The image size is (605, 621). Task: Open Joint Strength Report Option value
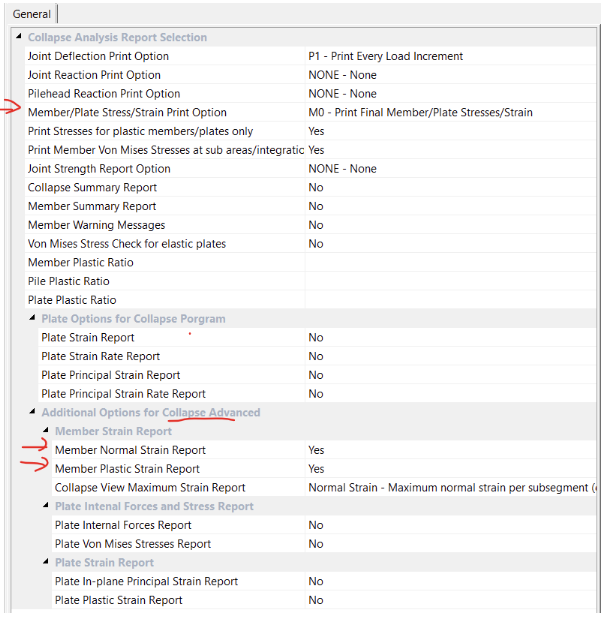tap(451, 169)
